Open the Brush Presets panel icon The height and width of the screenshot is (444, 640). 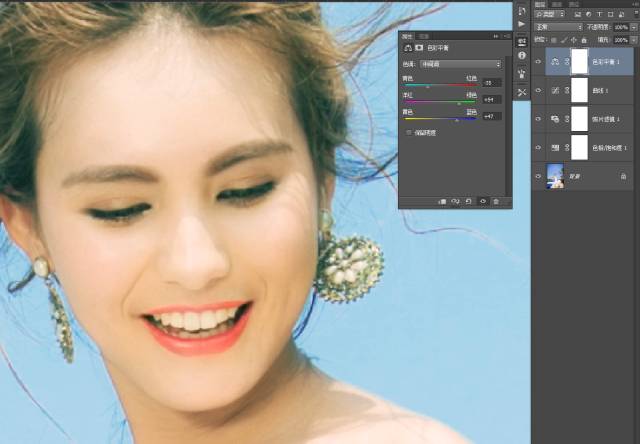point(522,74)
